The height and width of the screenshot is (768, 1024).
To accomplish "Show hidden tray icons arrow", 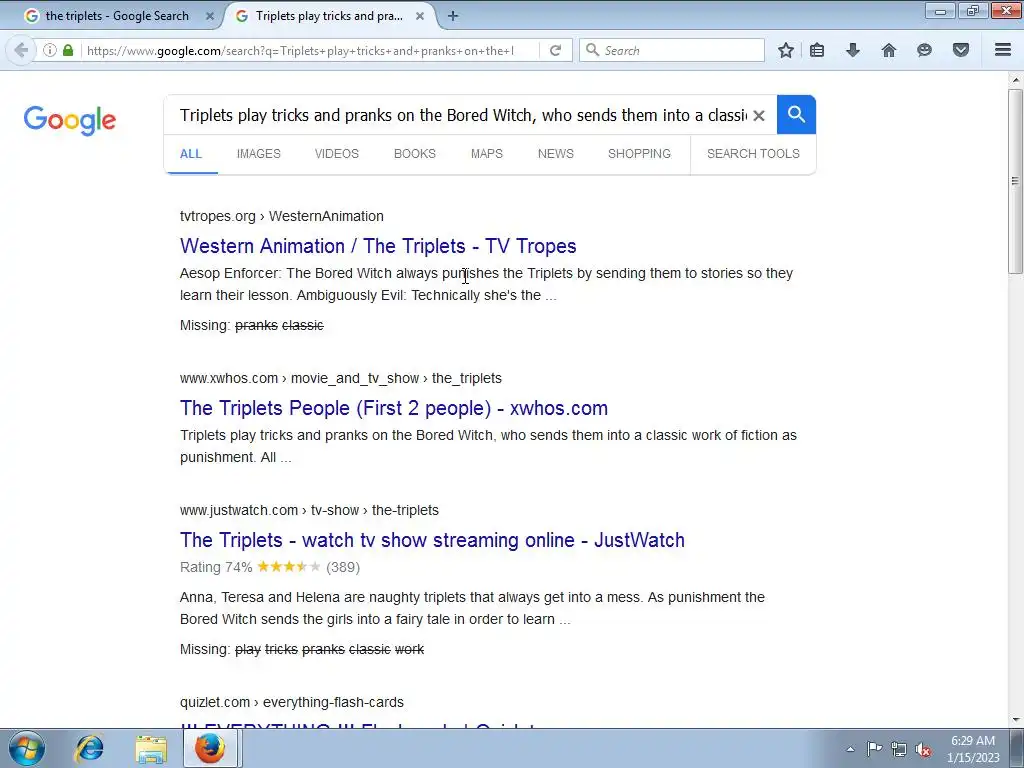I will (850, 749).
